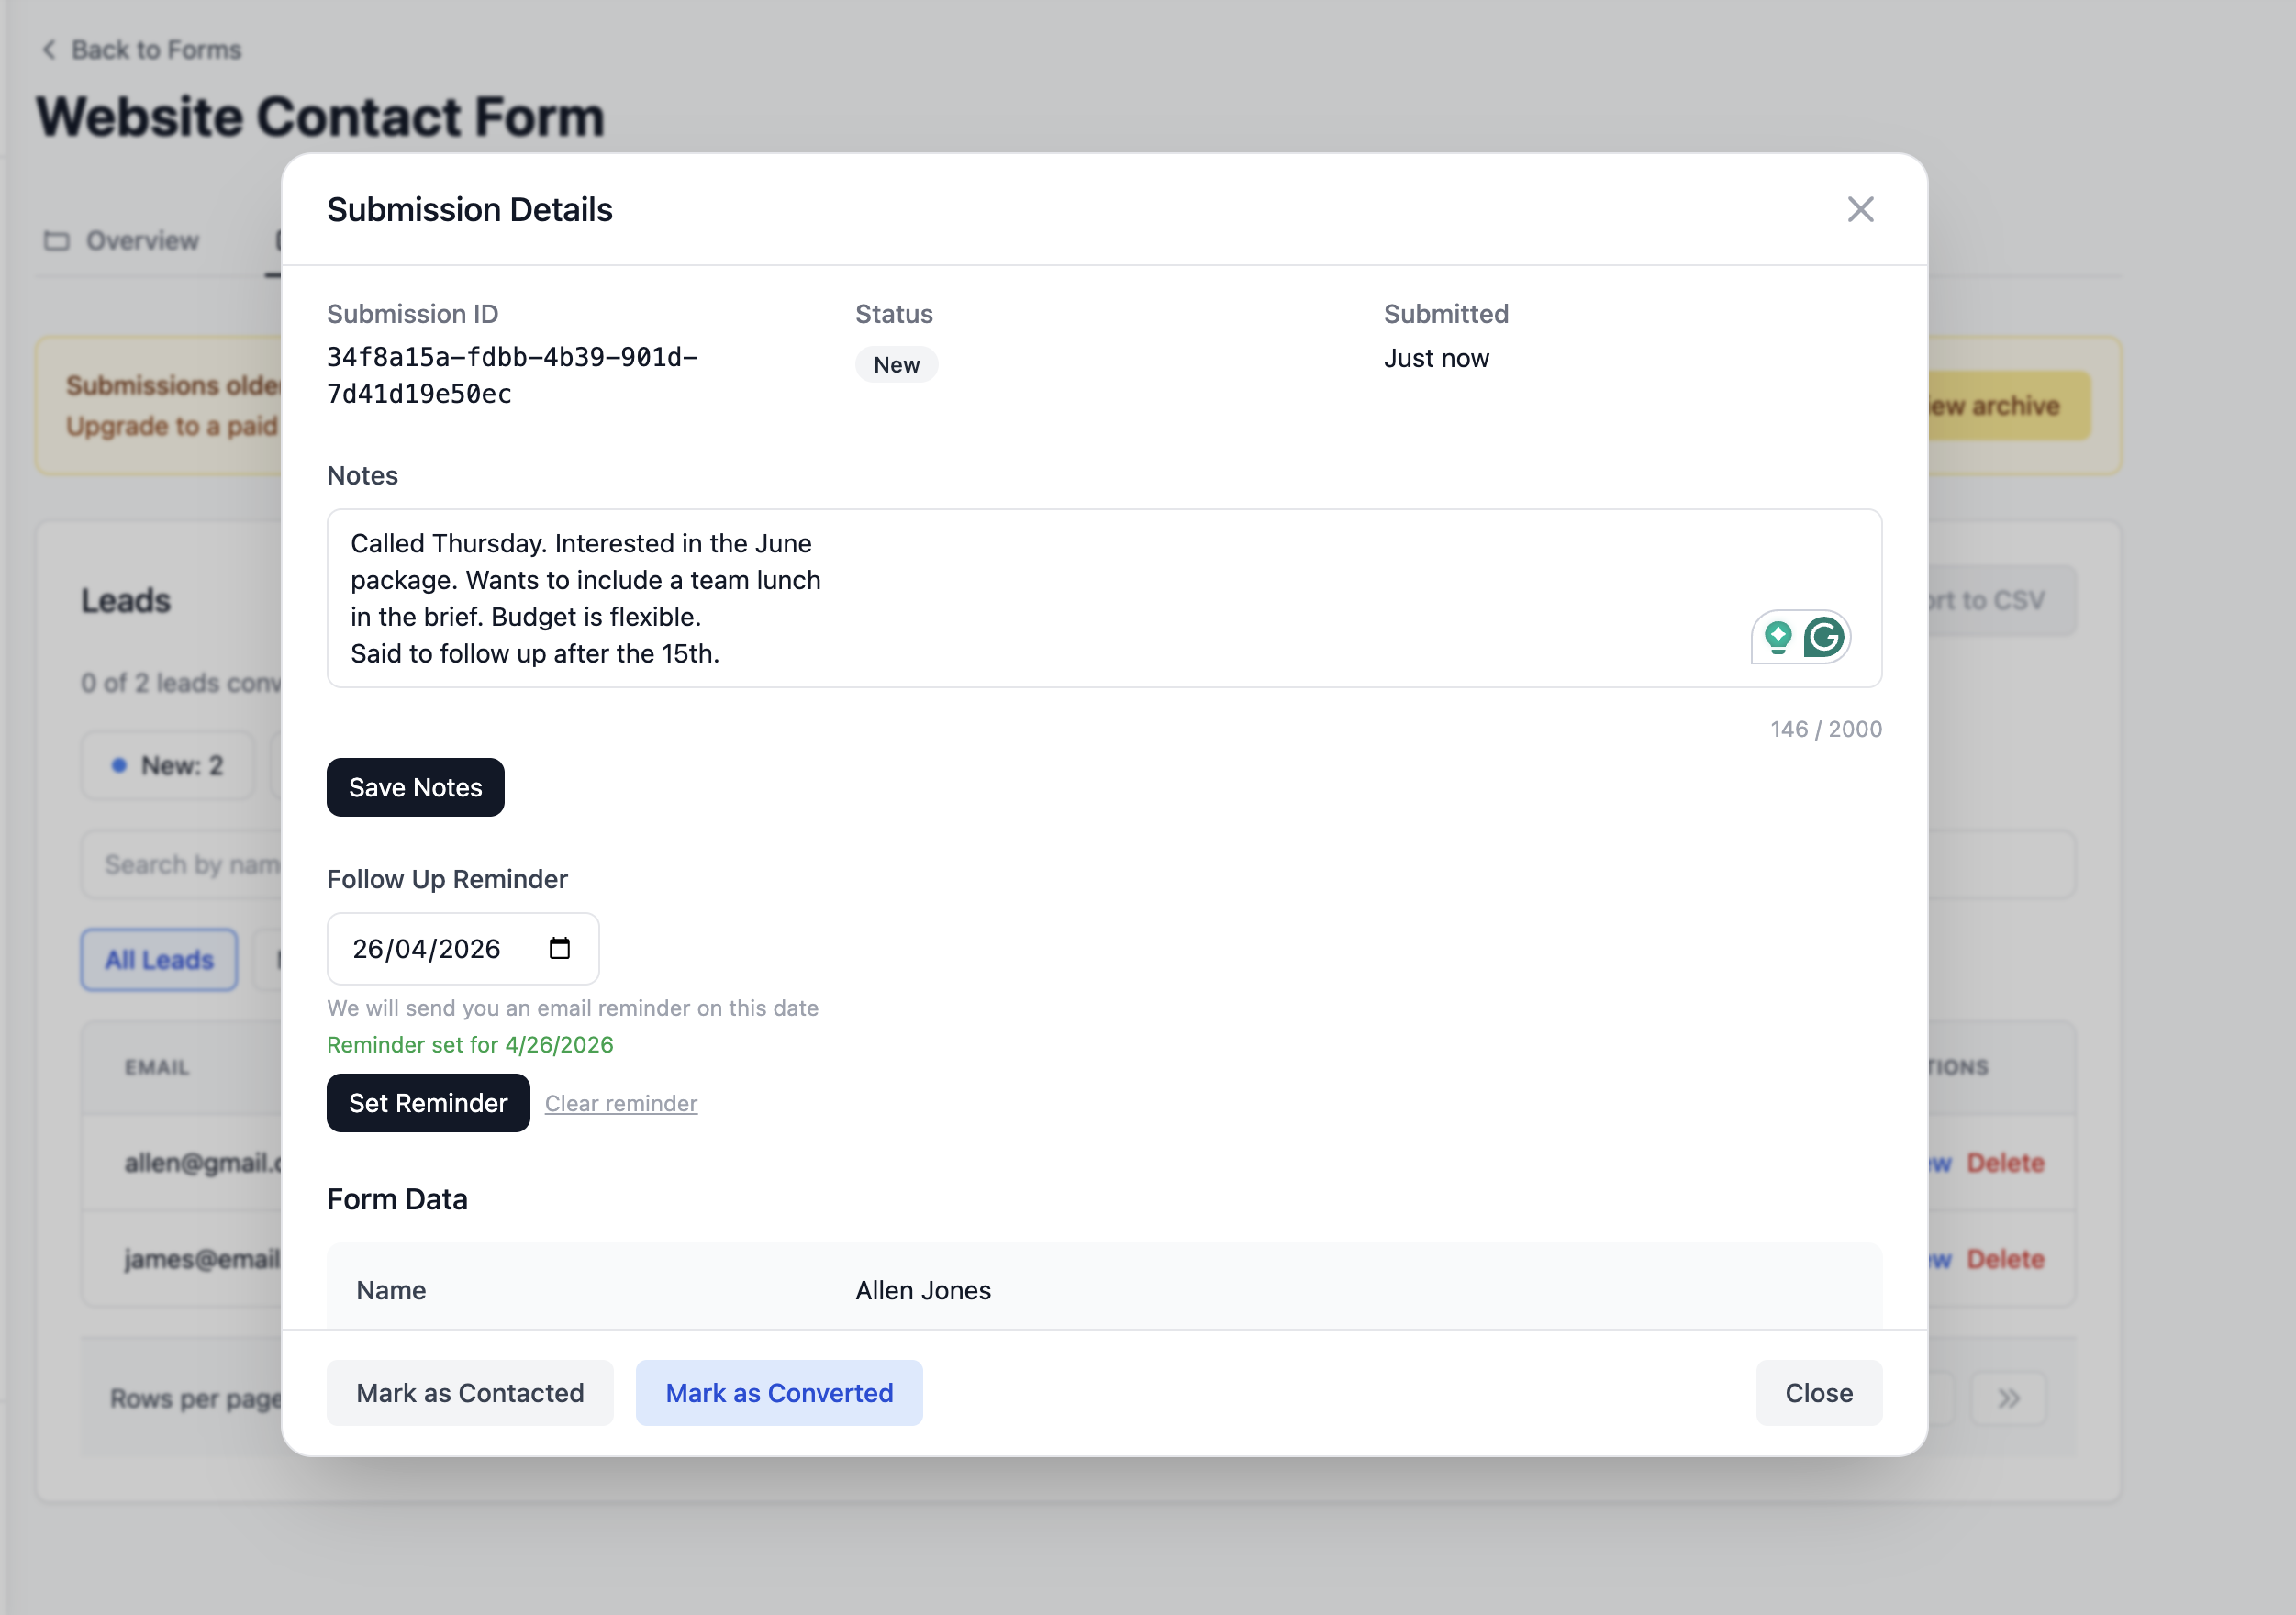Click the blue status dot on New: 2 chip

coord(119,765)
